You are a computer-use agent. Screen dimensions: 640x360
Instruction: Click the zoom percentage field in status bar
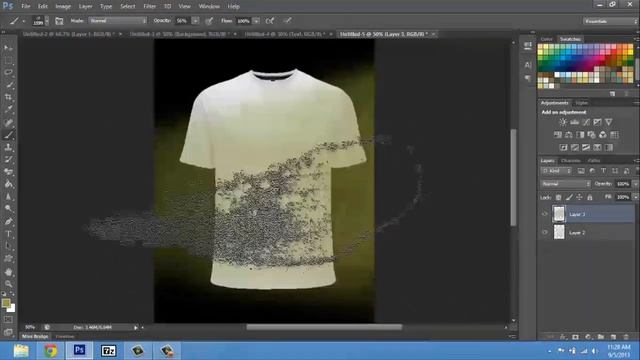(x=30, y=327)
